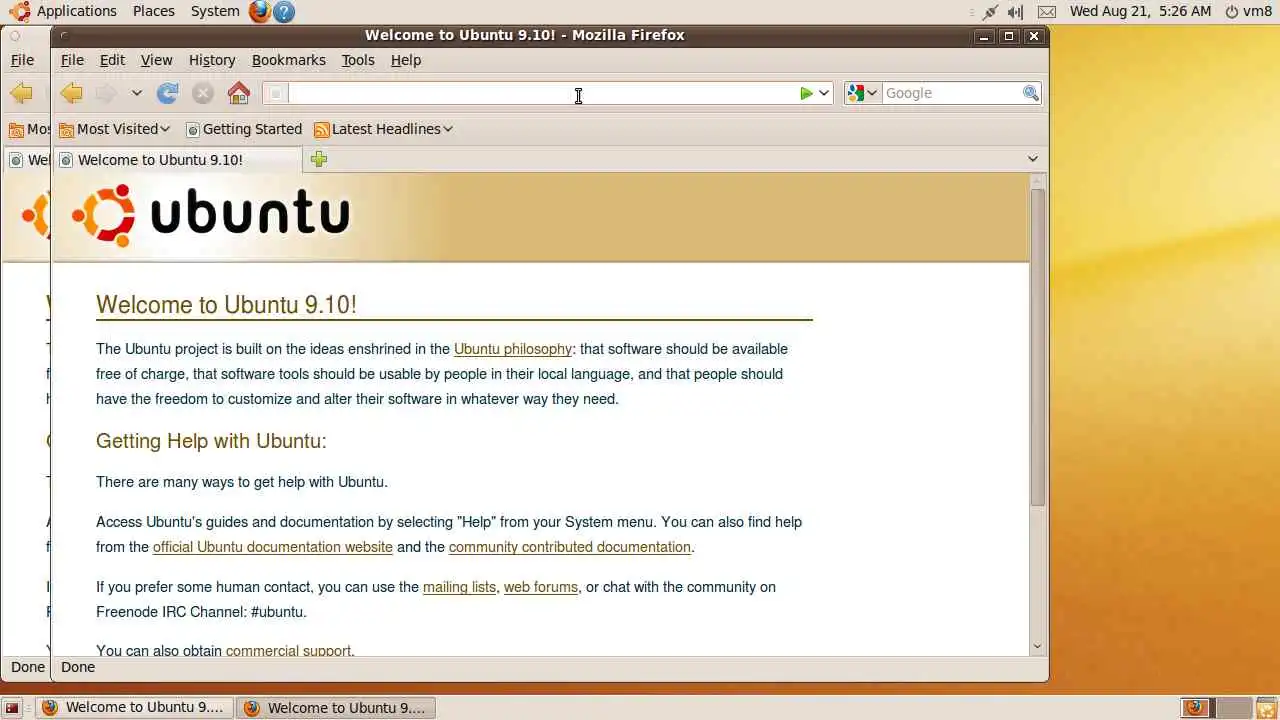The height and width of the screenshot is (720, 1280).
Task: Open the search engine chooser arrow
Action: (872, 93)
